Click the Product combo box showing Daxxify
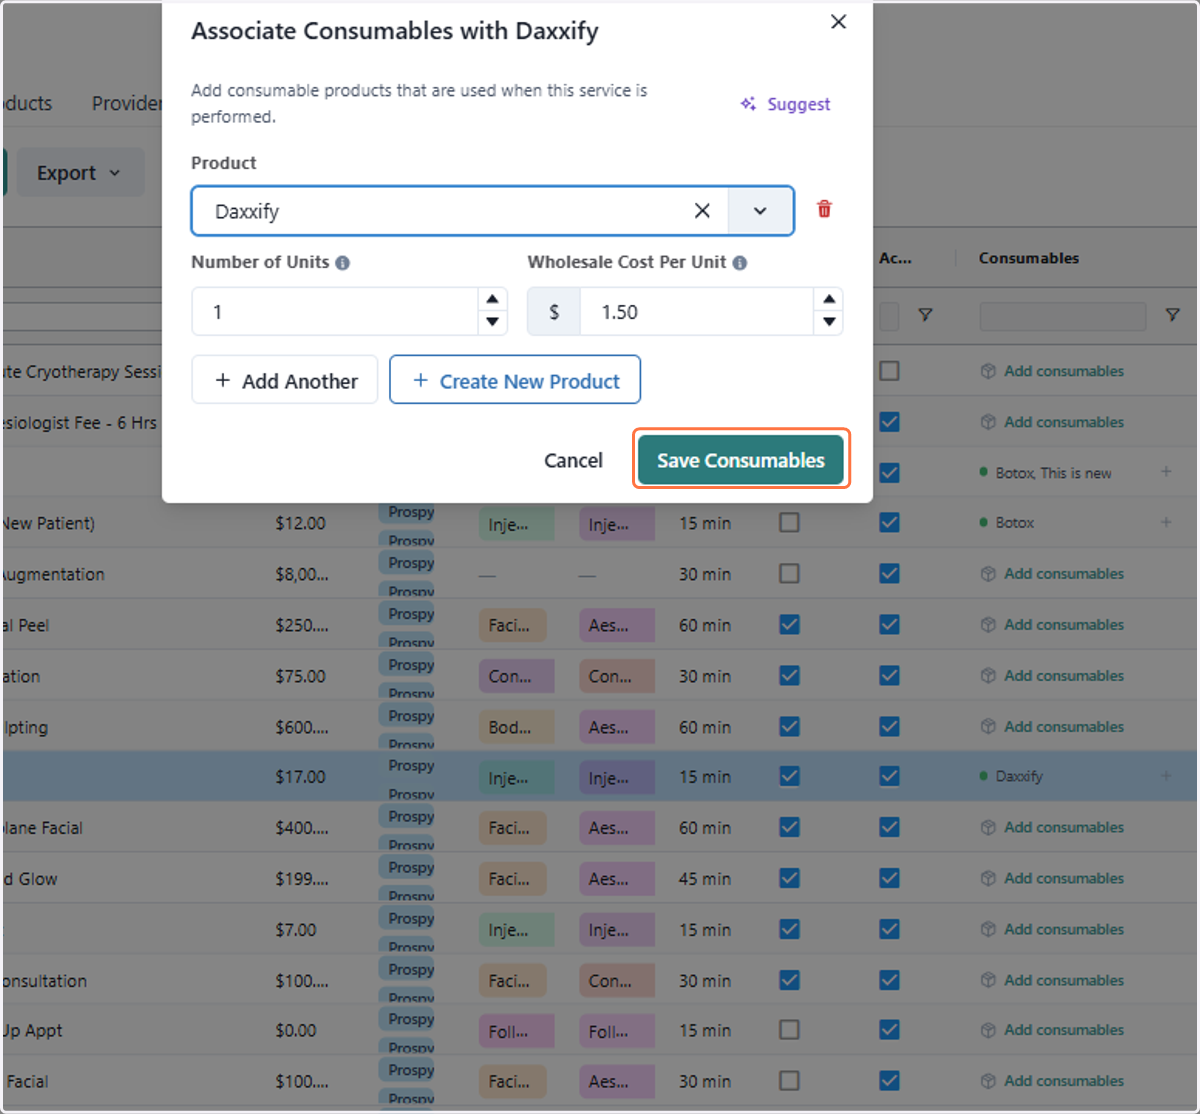1200x1114 pixels. [493, 211]
